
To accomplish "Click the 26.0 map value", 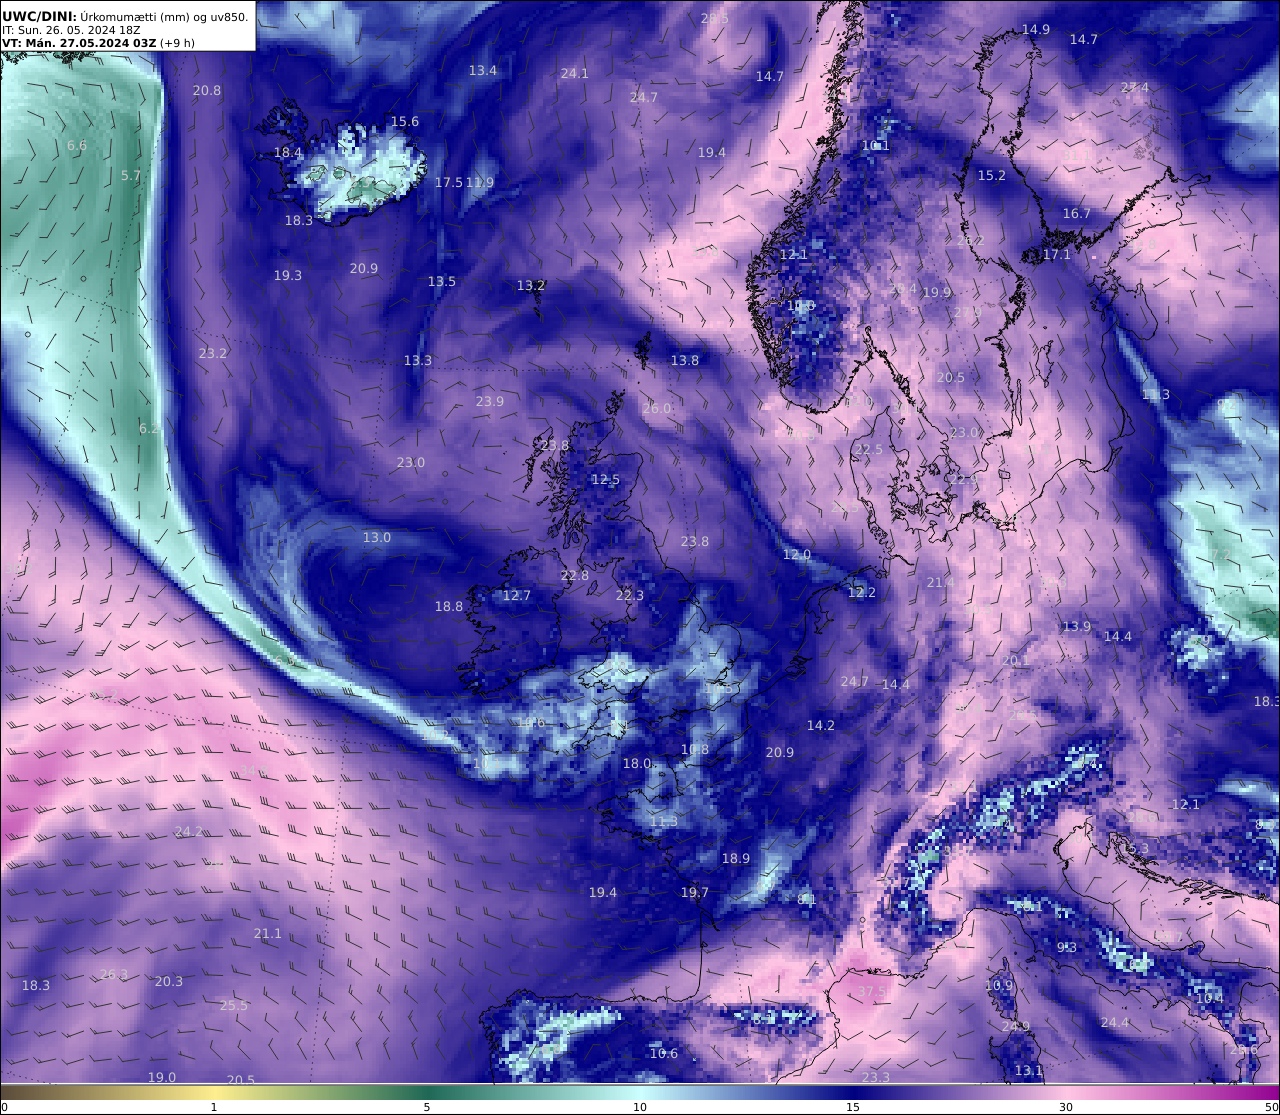I will [x=657, y=409].
